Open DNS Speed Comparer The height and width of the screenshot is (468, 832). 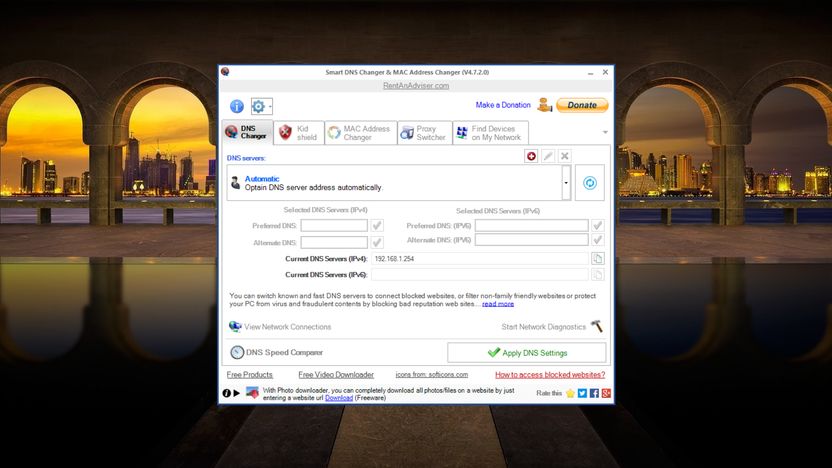point(276,352)
